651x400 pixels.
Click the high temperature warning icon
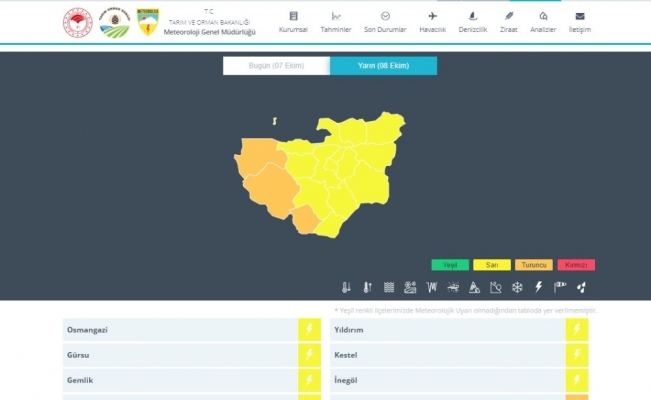pyautogui.click(x=367, y=288)
